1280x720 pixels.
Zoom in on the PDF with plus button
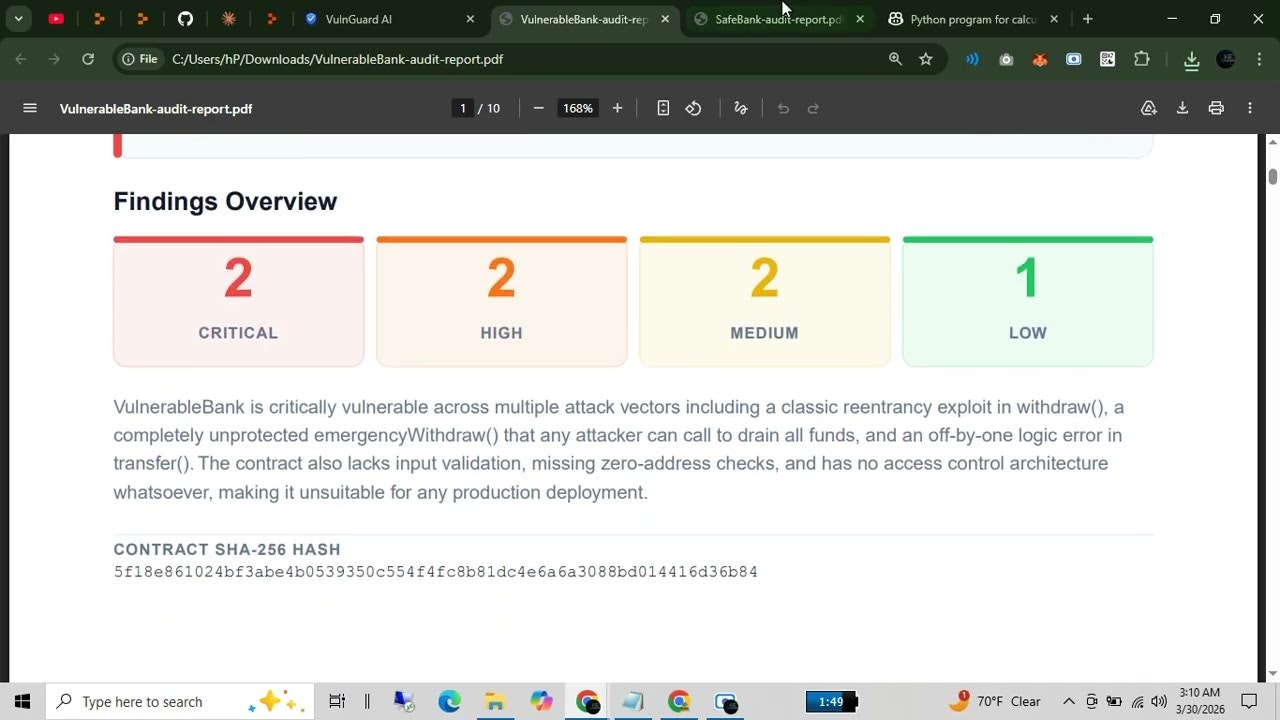[617, 108]
